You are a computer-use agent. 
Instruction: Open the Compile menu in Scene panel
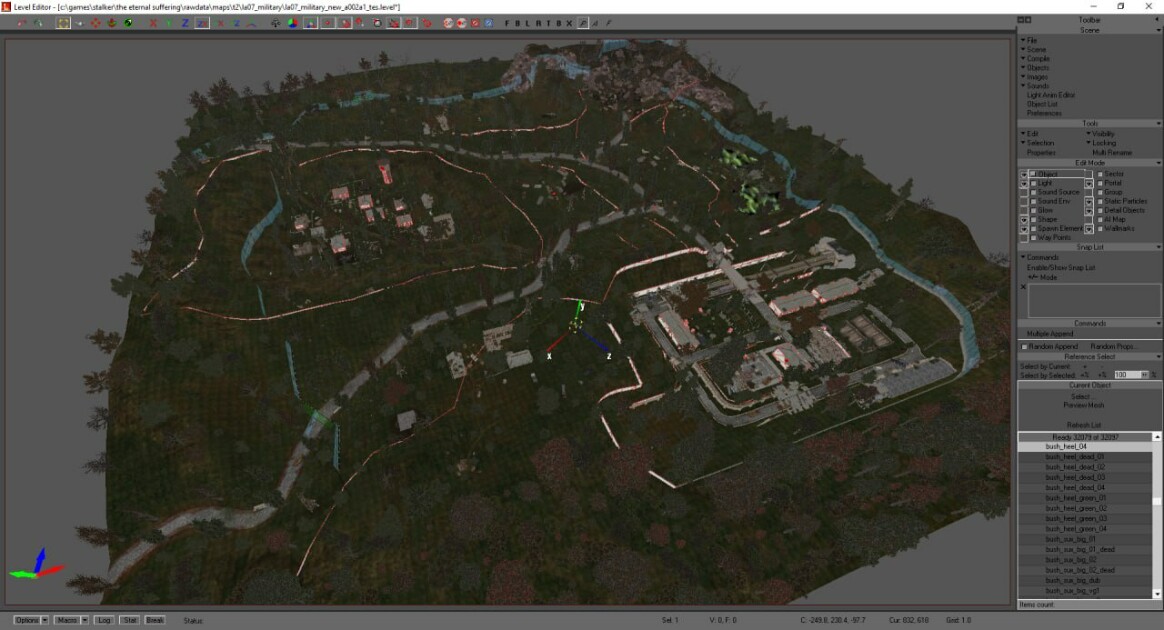[x=1036, y=59]
